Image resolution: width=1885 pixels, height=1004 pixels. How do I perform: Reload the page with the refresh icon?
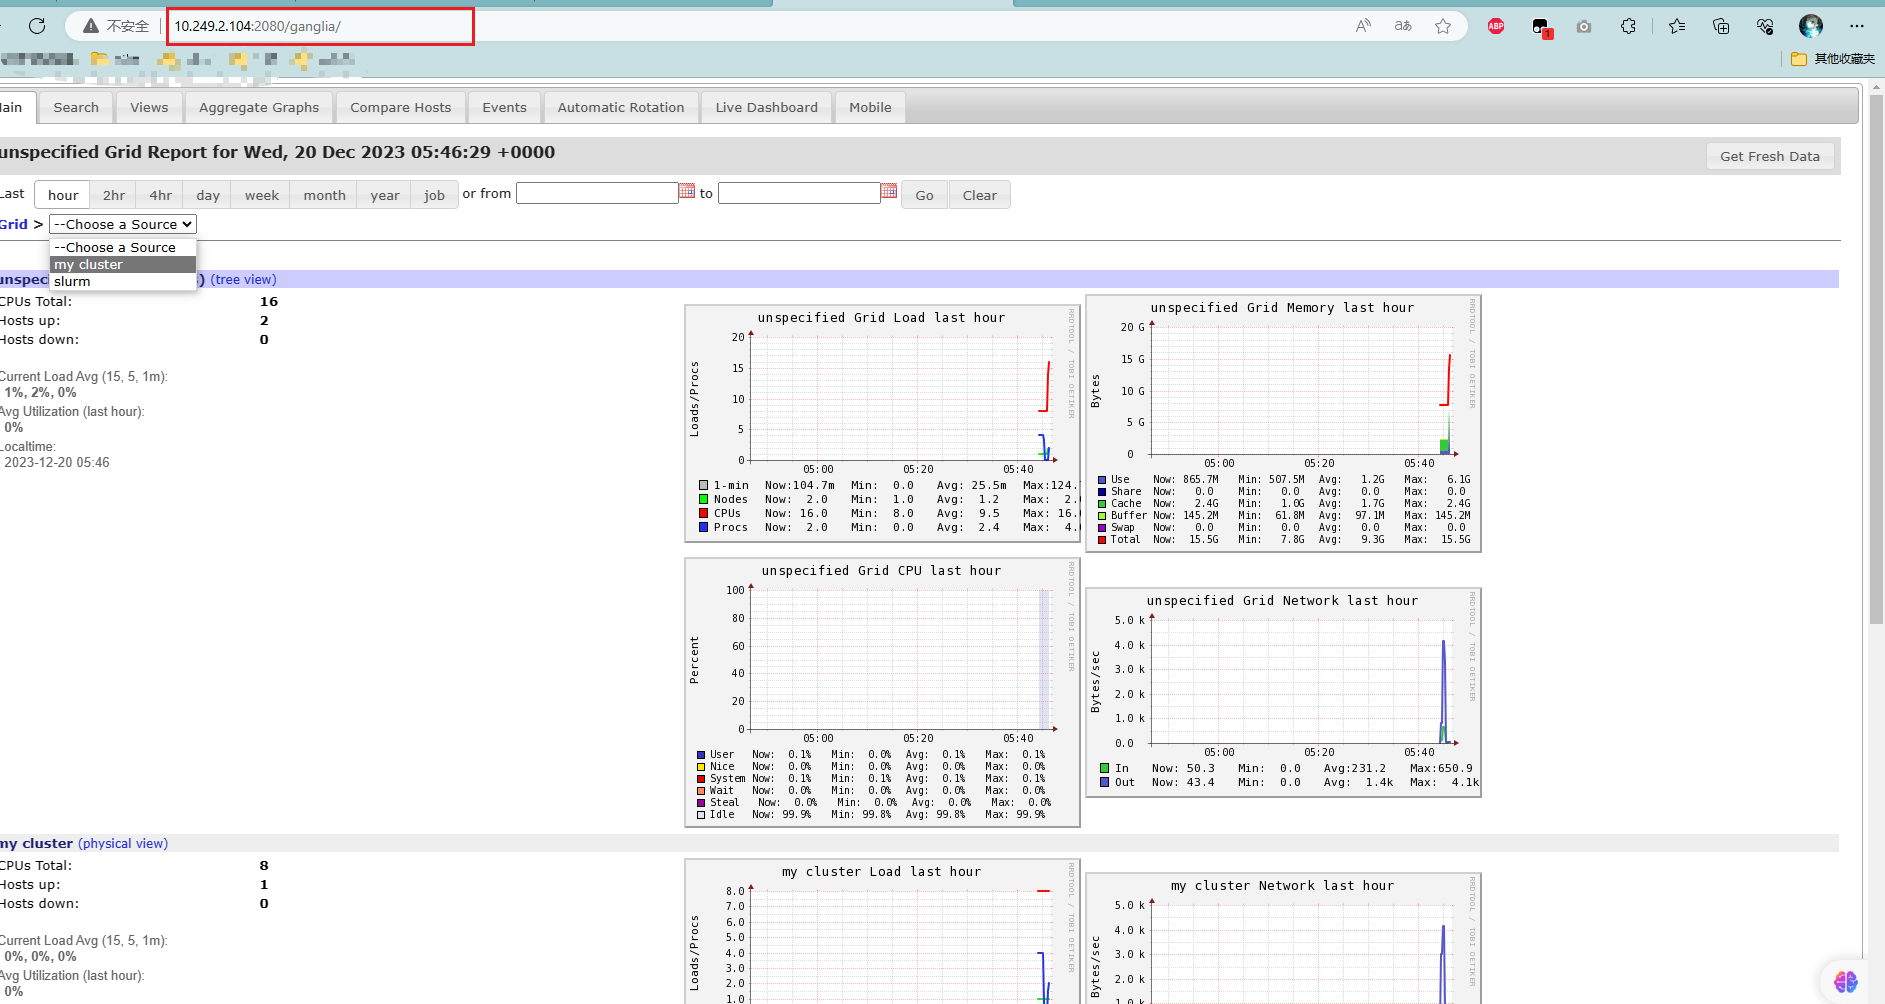pos(37,26)
